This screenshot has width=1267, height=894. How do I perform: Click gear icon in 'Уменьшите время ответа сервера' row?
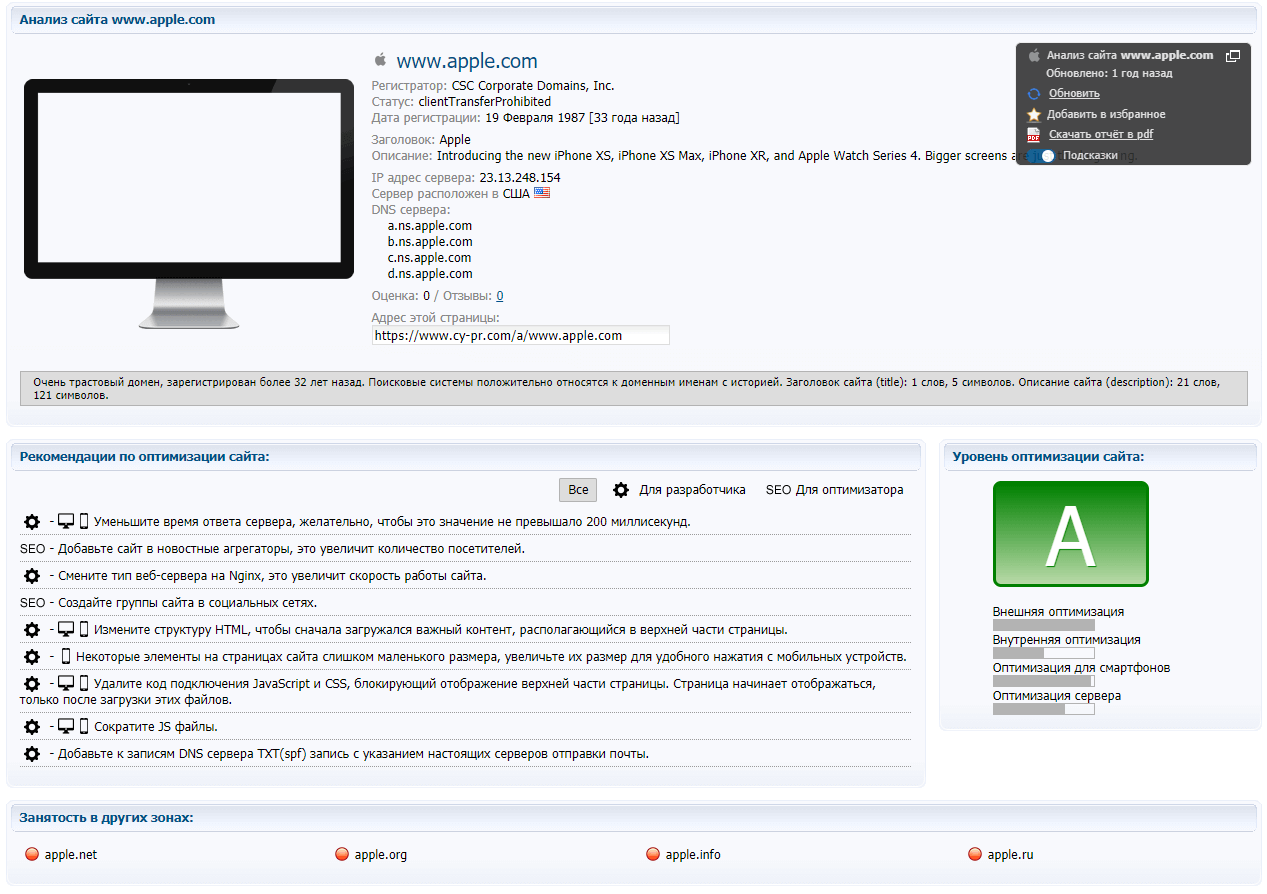coord(32,521)
